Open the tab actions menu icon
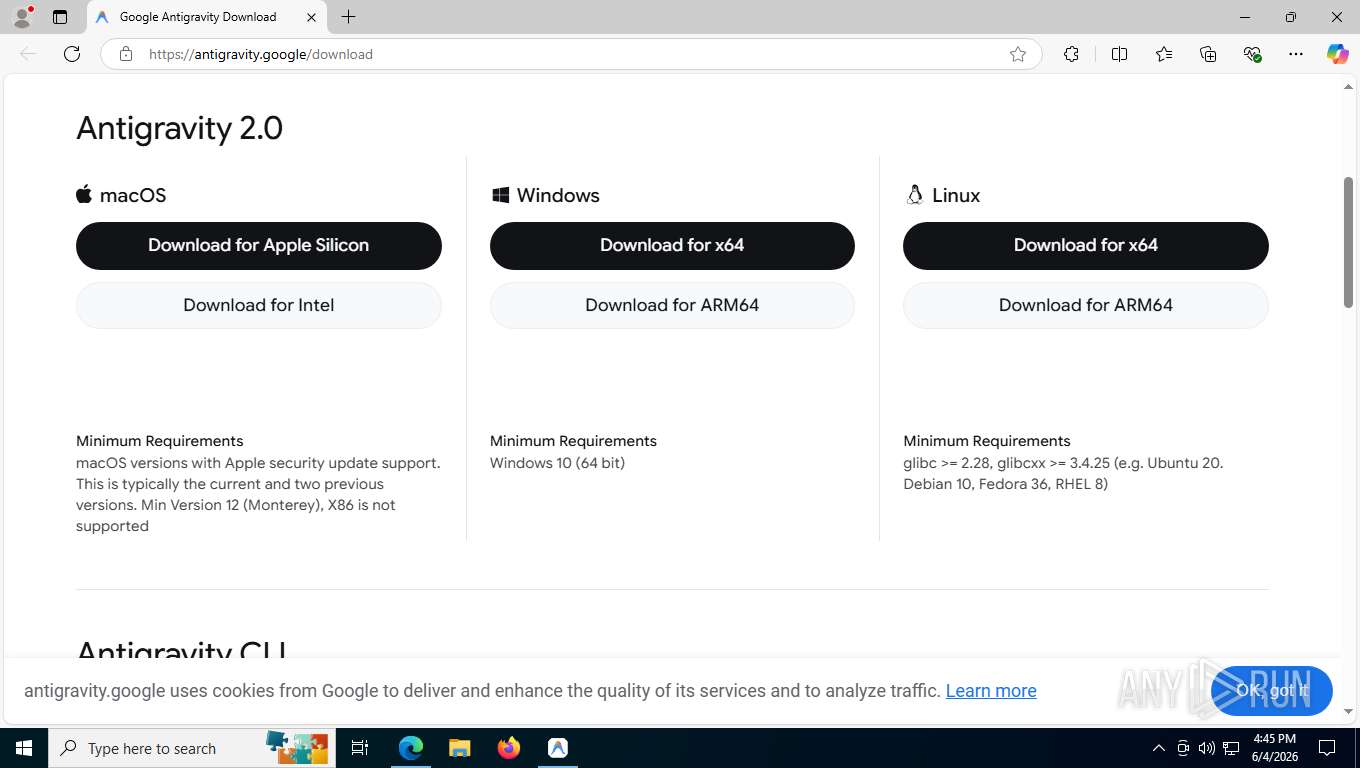The width and height of the screenshot is (1360, 768). click(x=60, y=17)
